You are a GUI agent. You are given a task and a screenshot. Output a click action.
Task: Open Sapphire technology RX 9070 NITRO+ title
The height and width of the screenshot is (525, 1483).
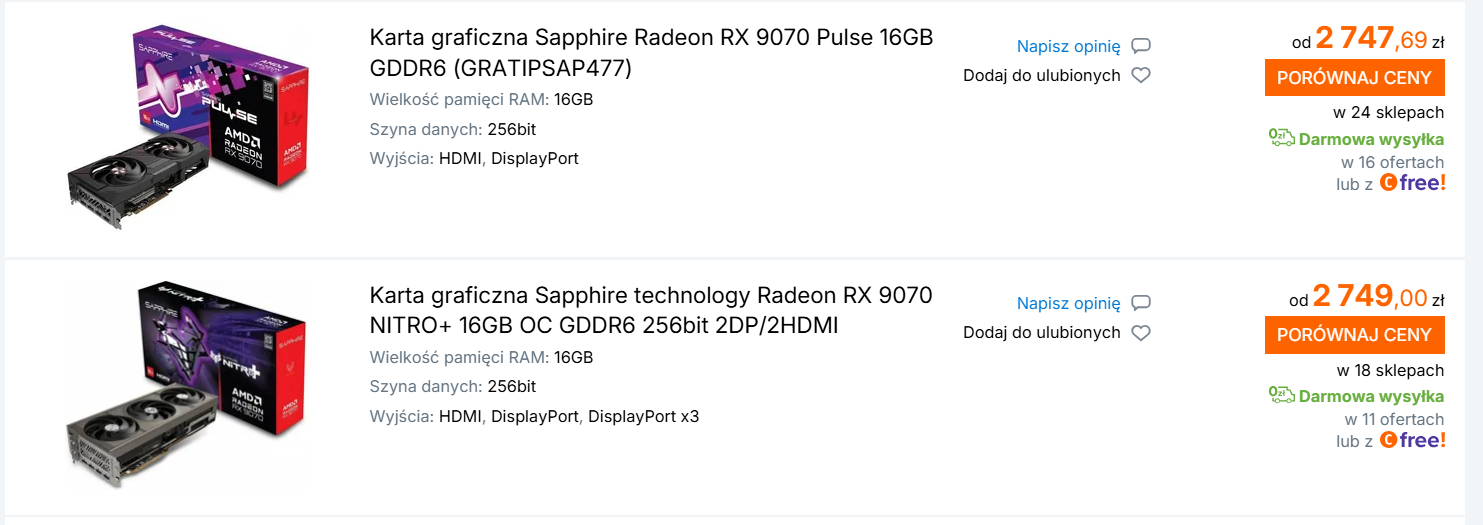651,310
